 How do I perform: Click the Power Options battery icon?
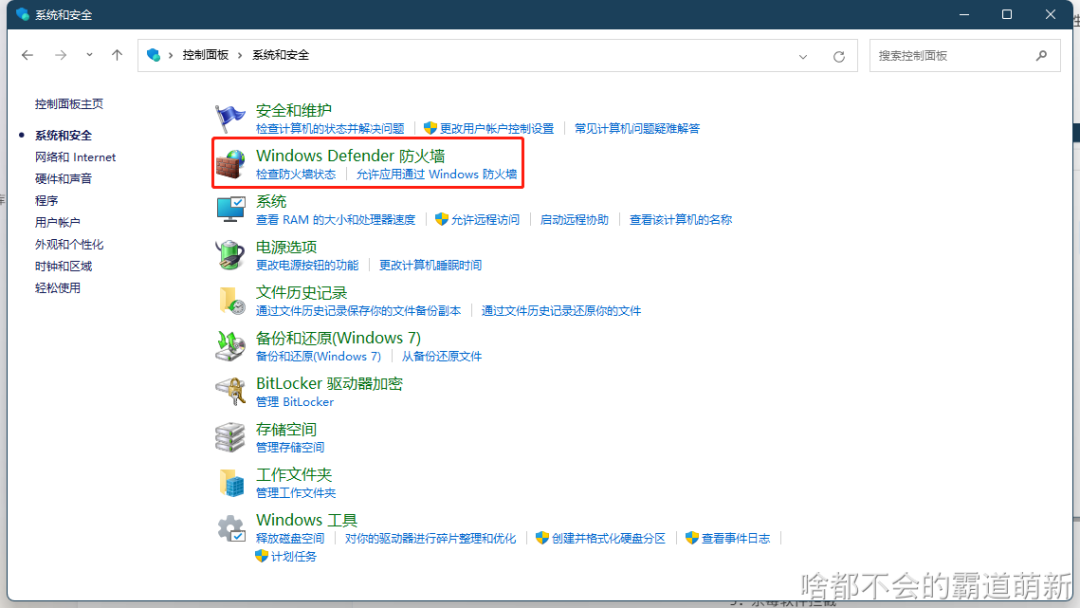[230, 255]
